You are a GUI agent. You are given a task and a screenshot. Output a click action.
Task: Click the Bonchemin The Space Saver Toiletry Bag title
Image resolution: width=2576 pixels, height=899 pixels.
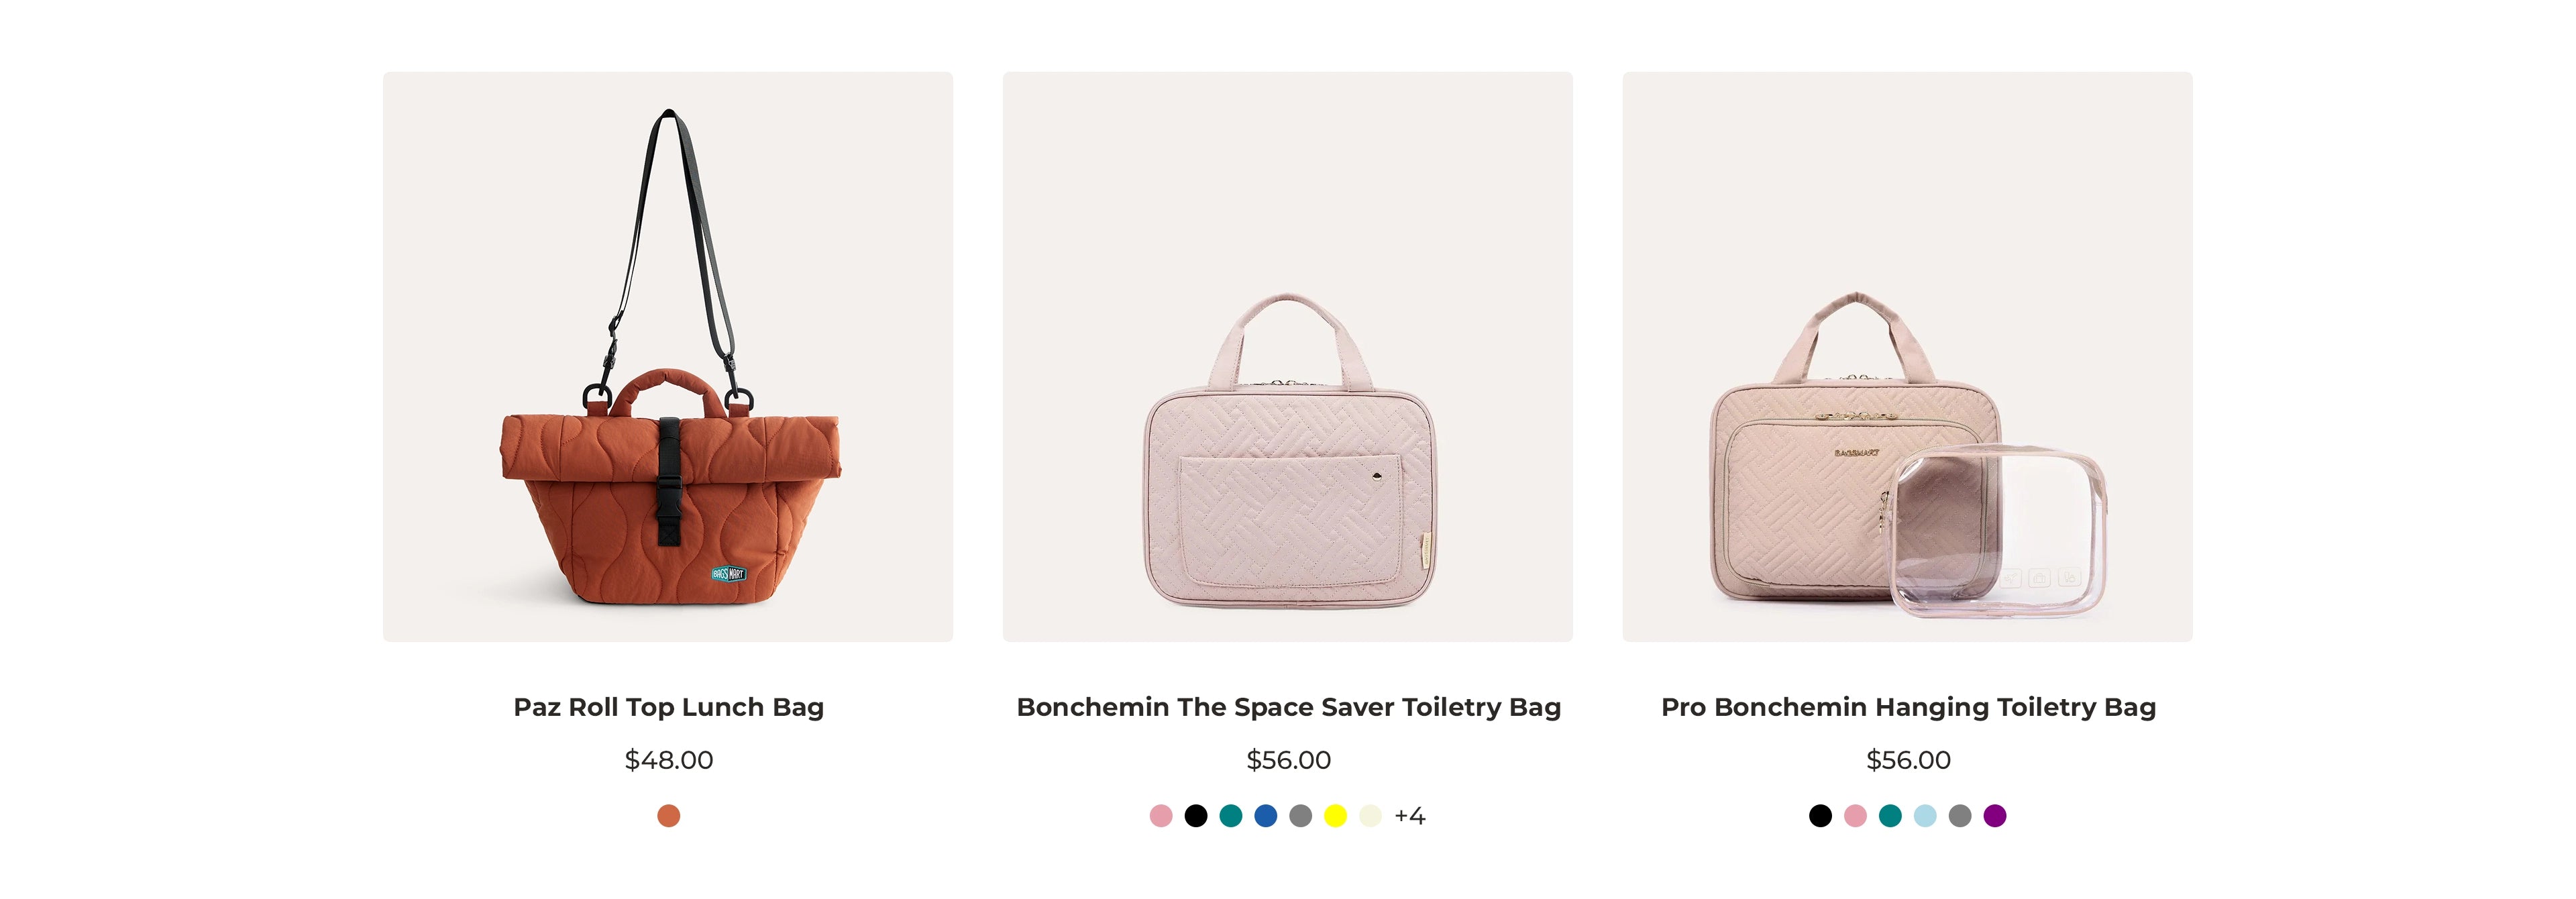1288,707
